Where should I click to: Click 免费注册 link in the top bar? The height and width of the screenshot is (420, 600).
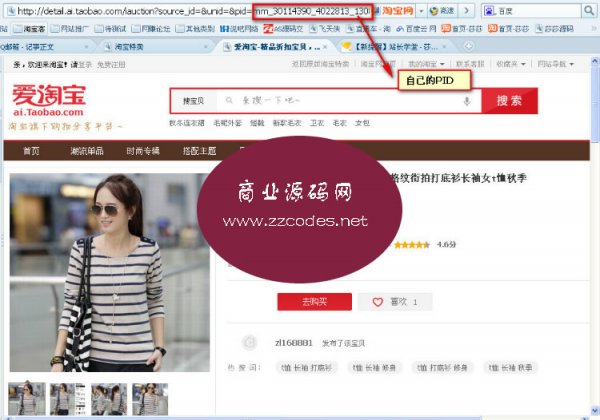click(x=111, y=65)
